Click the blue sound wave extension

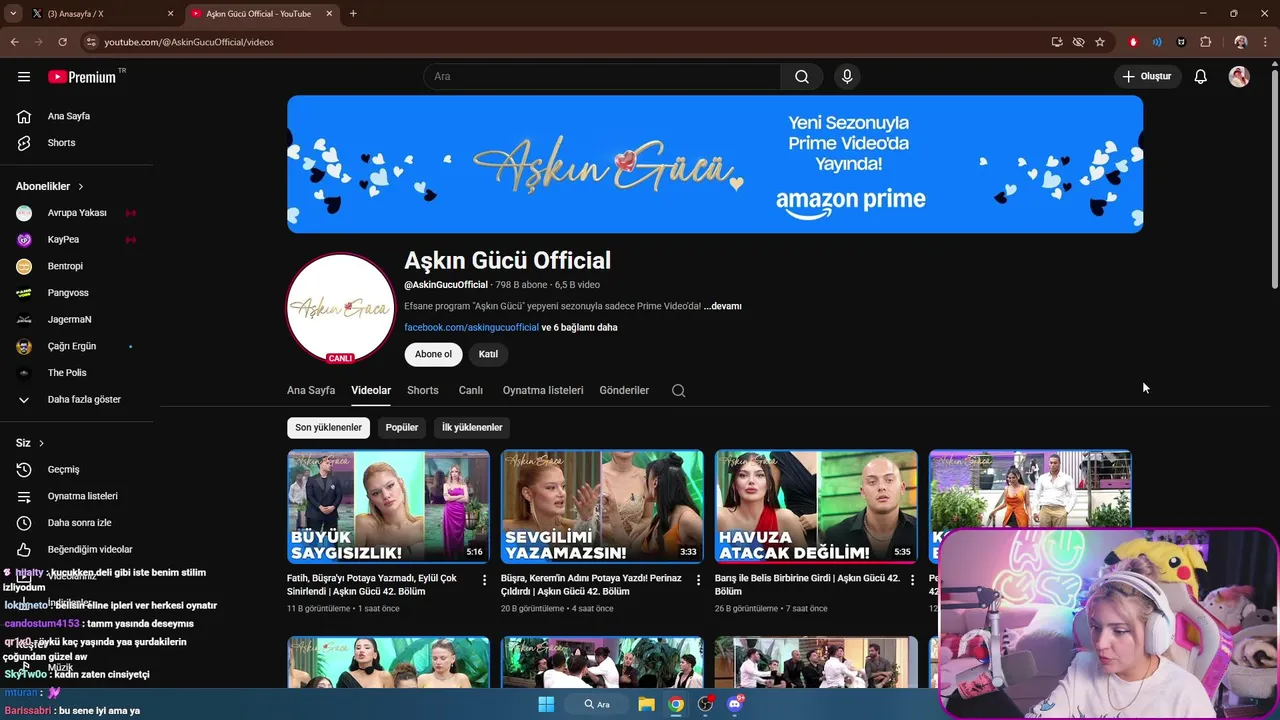(1157, 42)
